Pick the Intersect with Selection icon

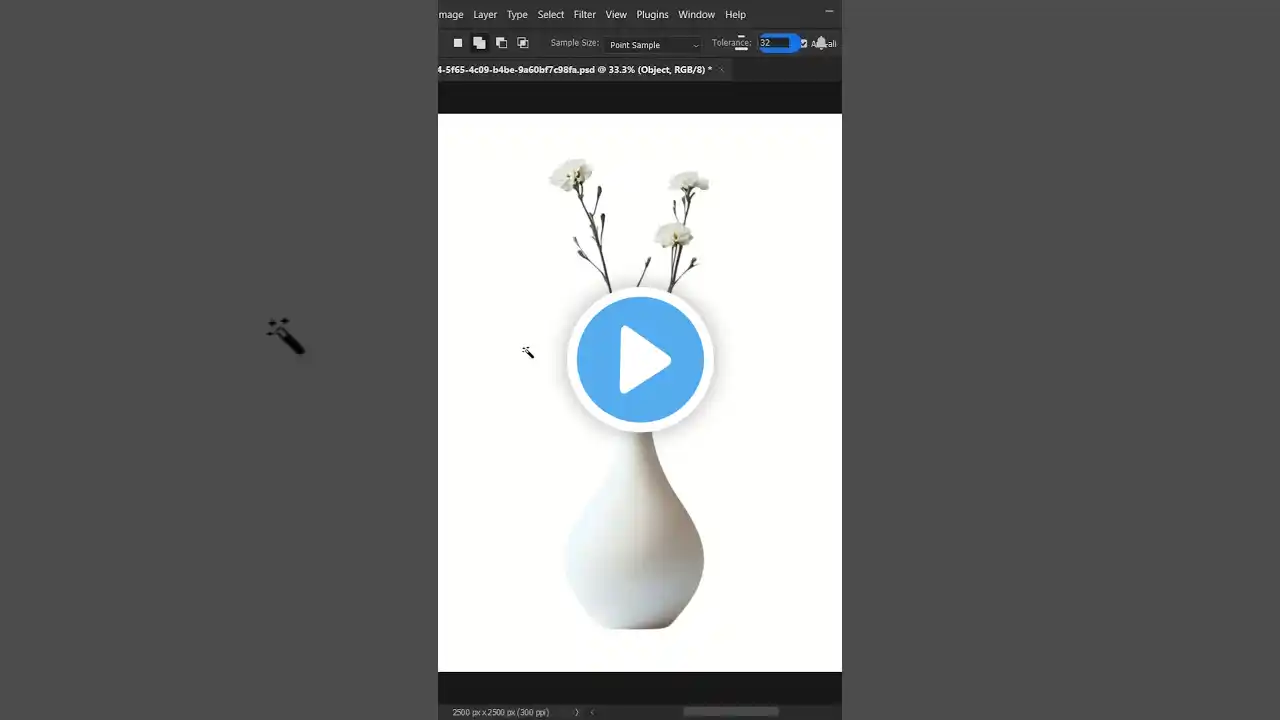[522, 43]
